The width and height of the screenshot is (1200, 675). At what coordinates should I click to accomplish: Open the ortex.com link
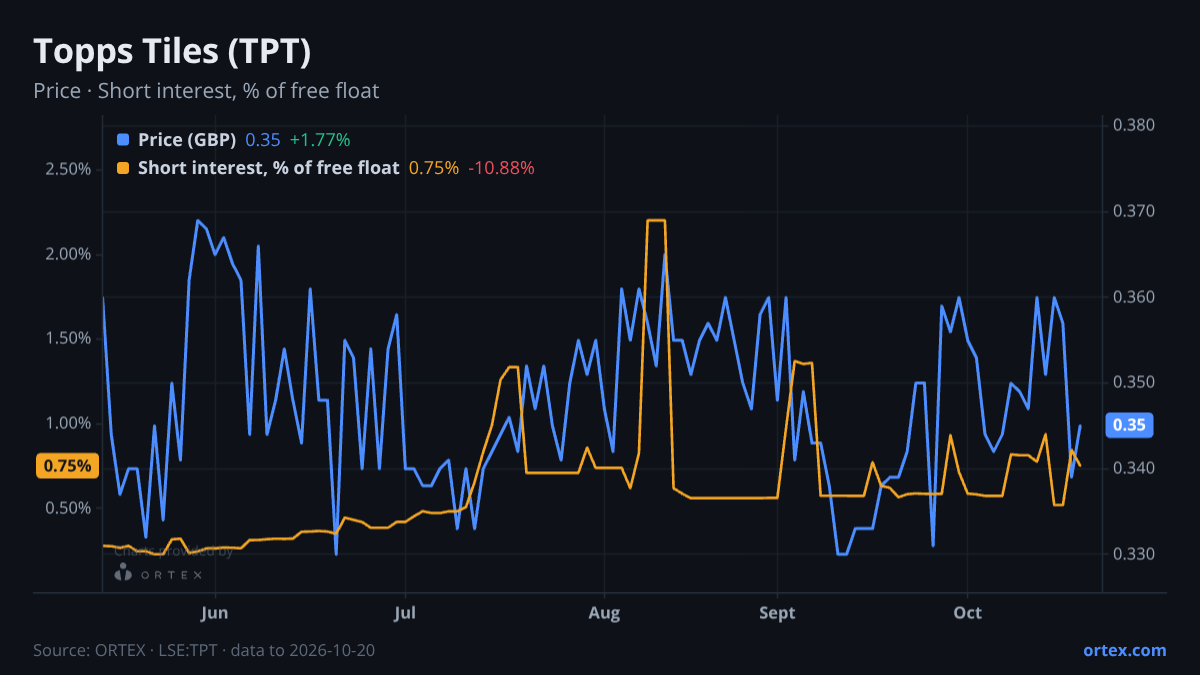coord(1124,650)
